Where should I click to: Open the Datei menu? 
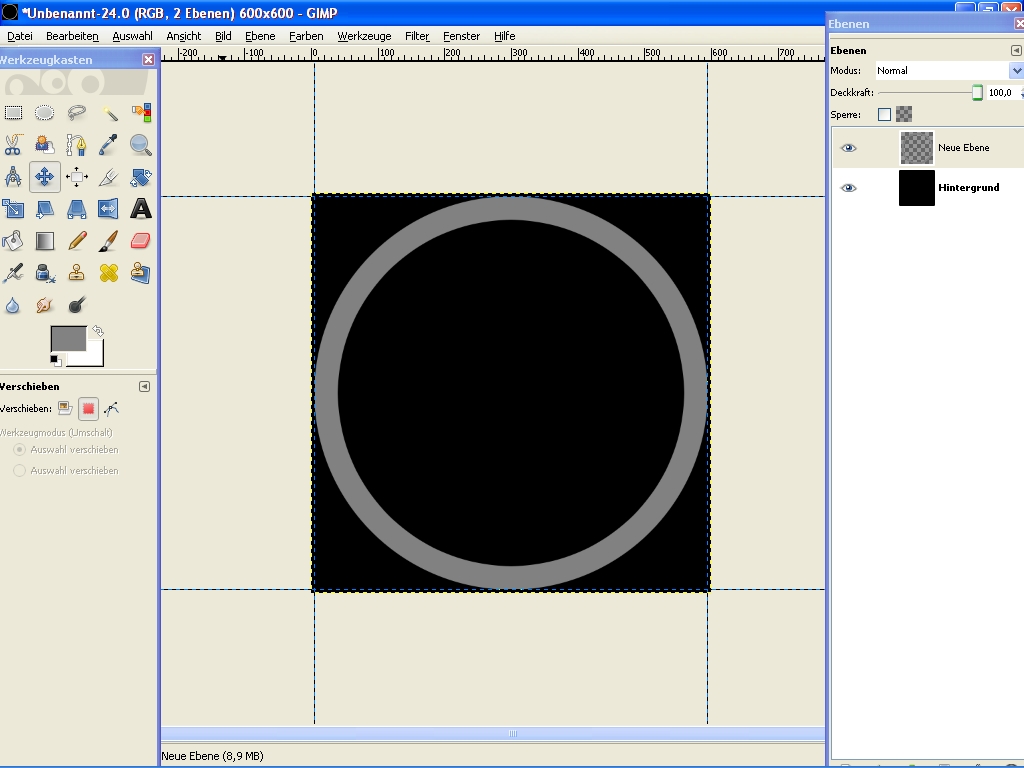[x=20, y=36]
